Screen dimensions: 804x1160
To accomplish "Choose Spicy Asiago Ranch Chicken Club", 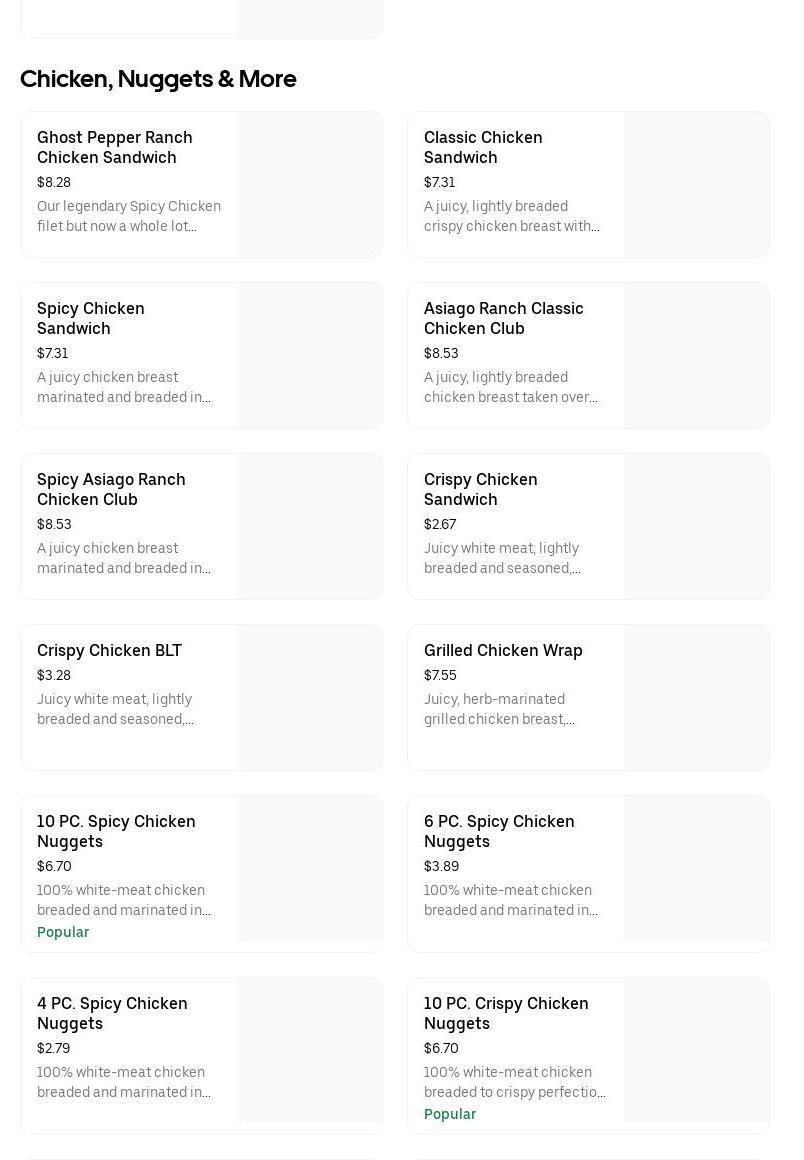I will (111, 489).
